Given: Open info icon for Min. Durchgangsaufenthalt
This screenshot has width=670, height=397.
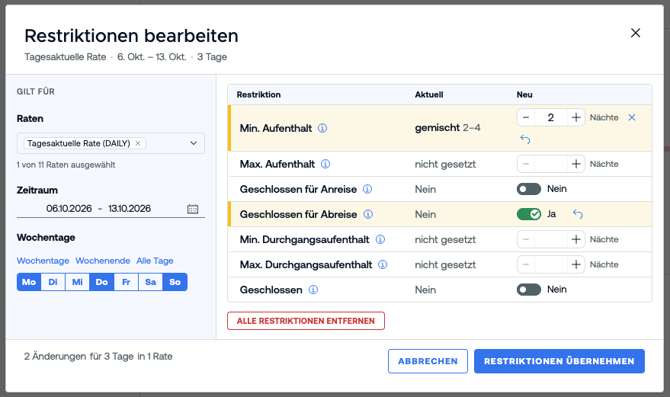Looking at the screenshot, I should click(380, 239).
